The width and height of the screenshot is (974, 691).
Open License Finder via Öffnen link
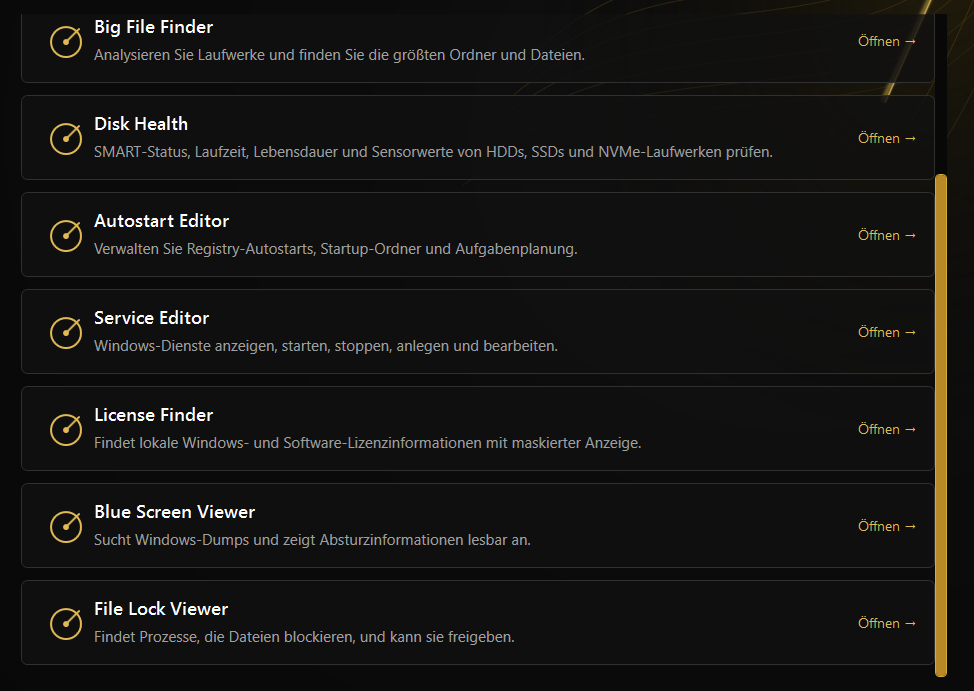click(x=886, y=429)
